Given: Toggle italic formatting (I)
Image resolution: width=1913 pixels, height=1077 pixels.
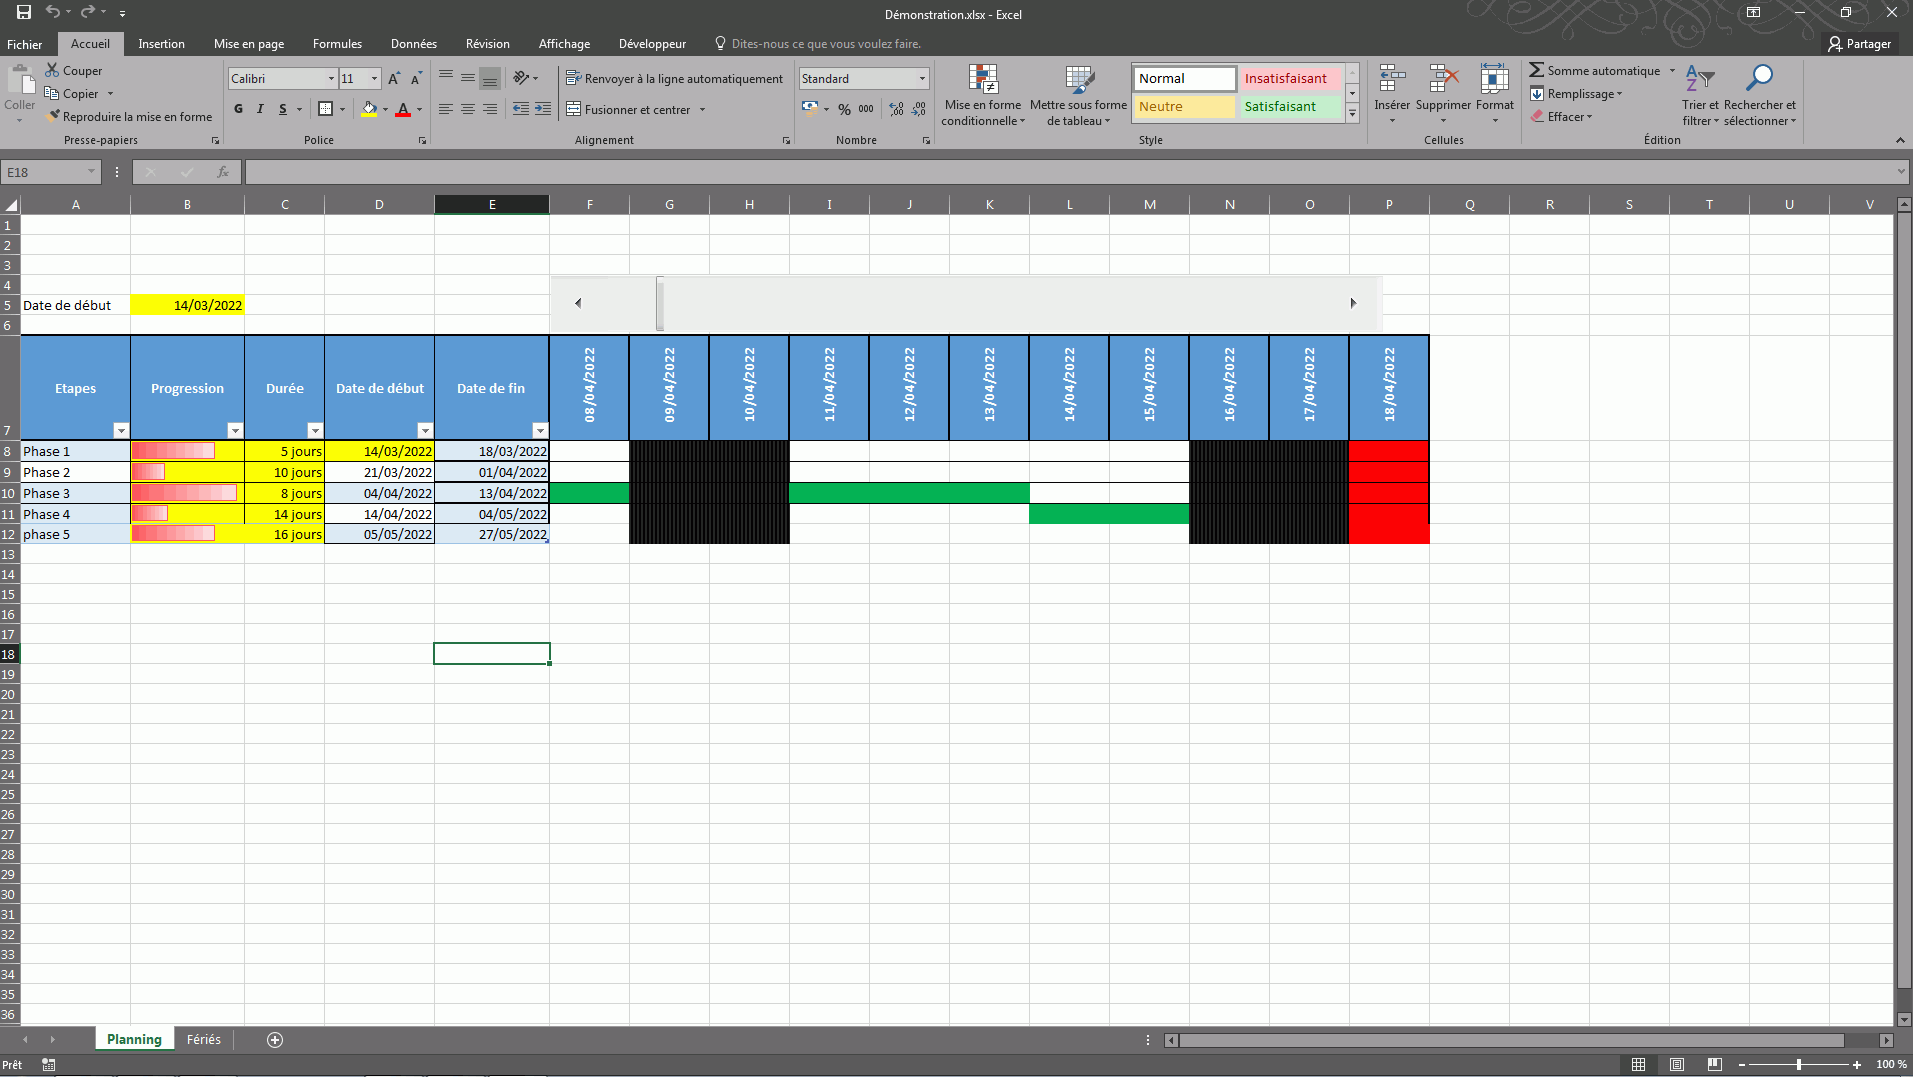Looking at the screenshot, I should pos(260,109).
